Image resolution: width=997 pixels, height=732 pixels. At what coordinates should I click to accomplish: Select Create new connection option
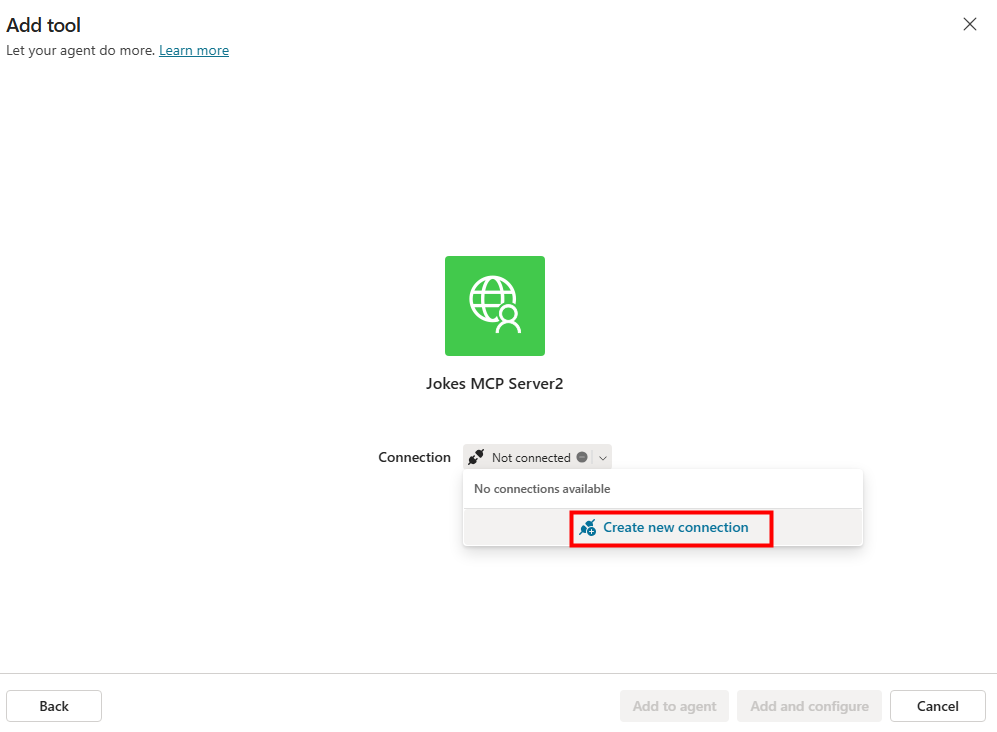coord(675,528)
